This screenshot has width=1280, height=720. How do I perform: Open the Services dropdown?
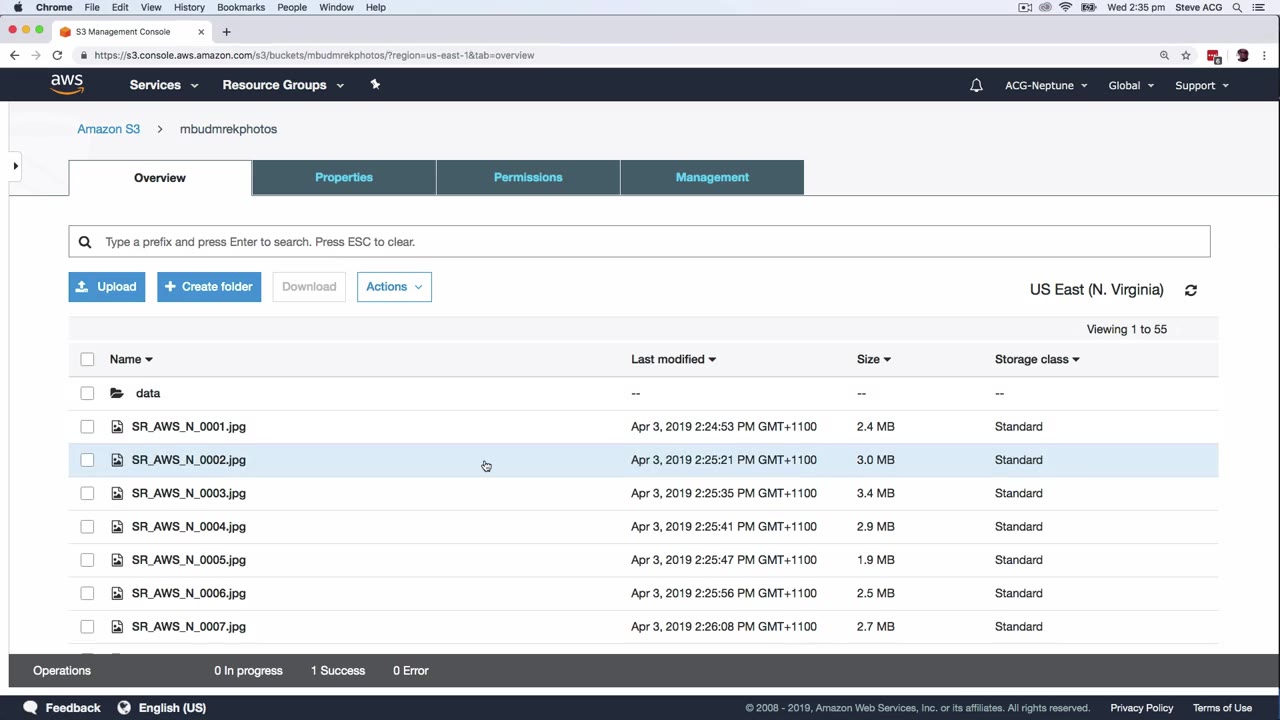click(164, 85)
